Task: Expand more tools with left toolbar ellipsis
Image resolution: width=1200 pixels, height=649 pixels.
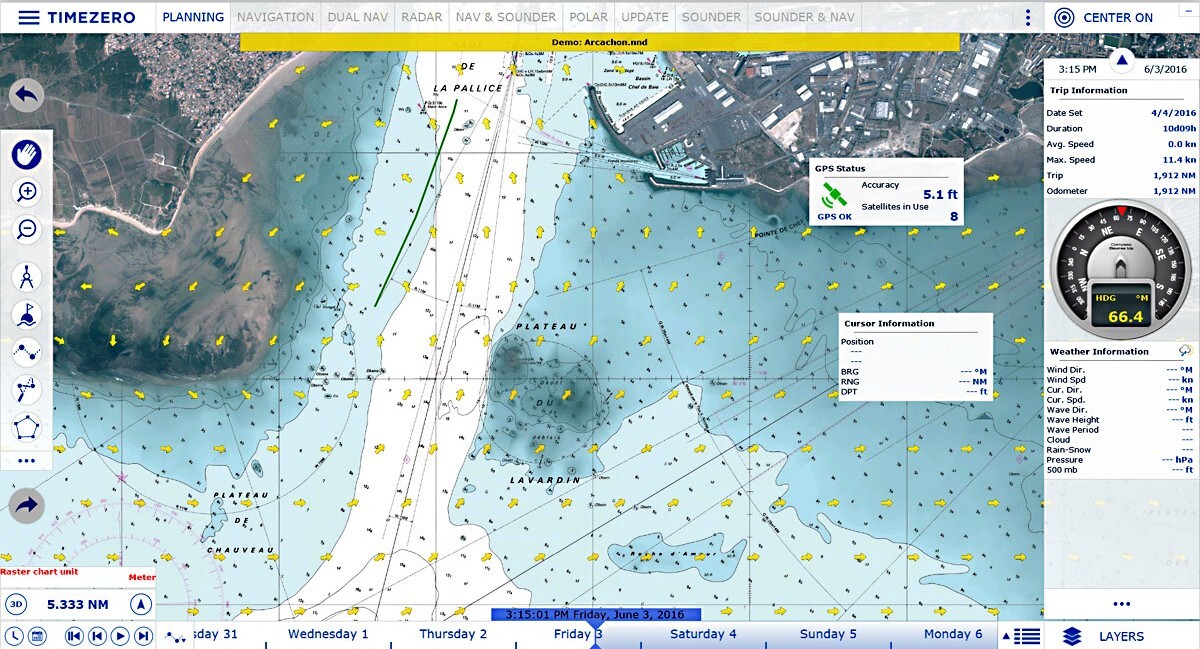Action: [27, 461]
